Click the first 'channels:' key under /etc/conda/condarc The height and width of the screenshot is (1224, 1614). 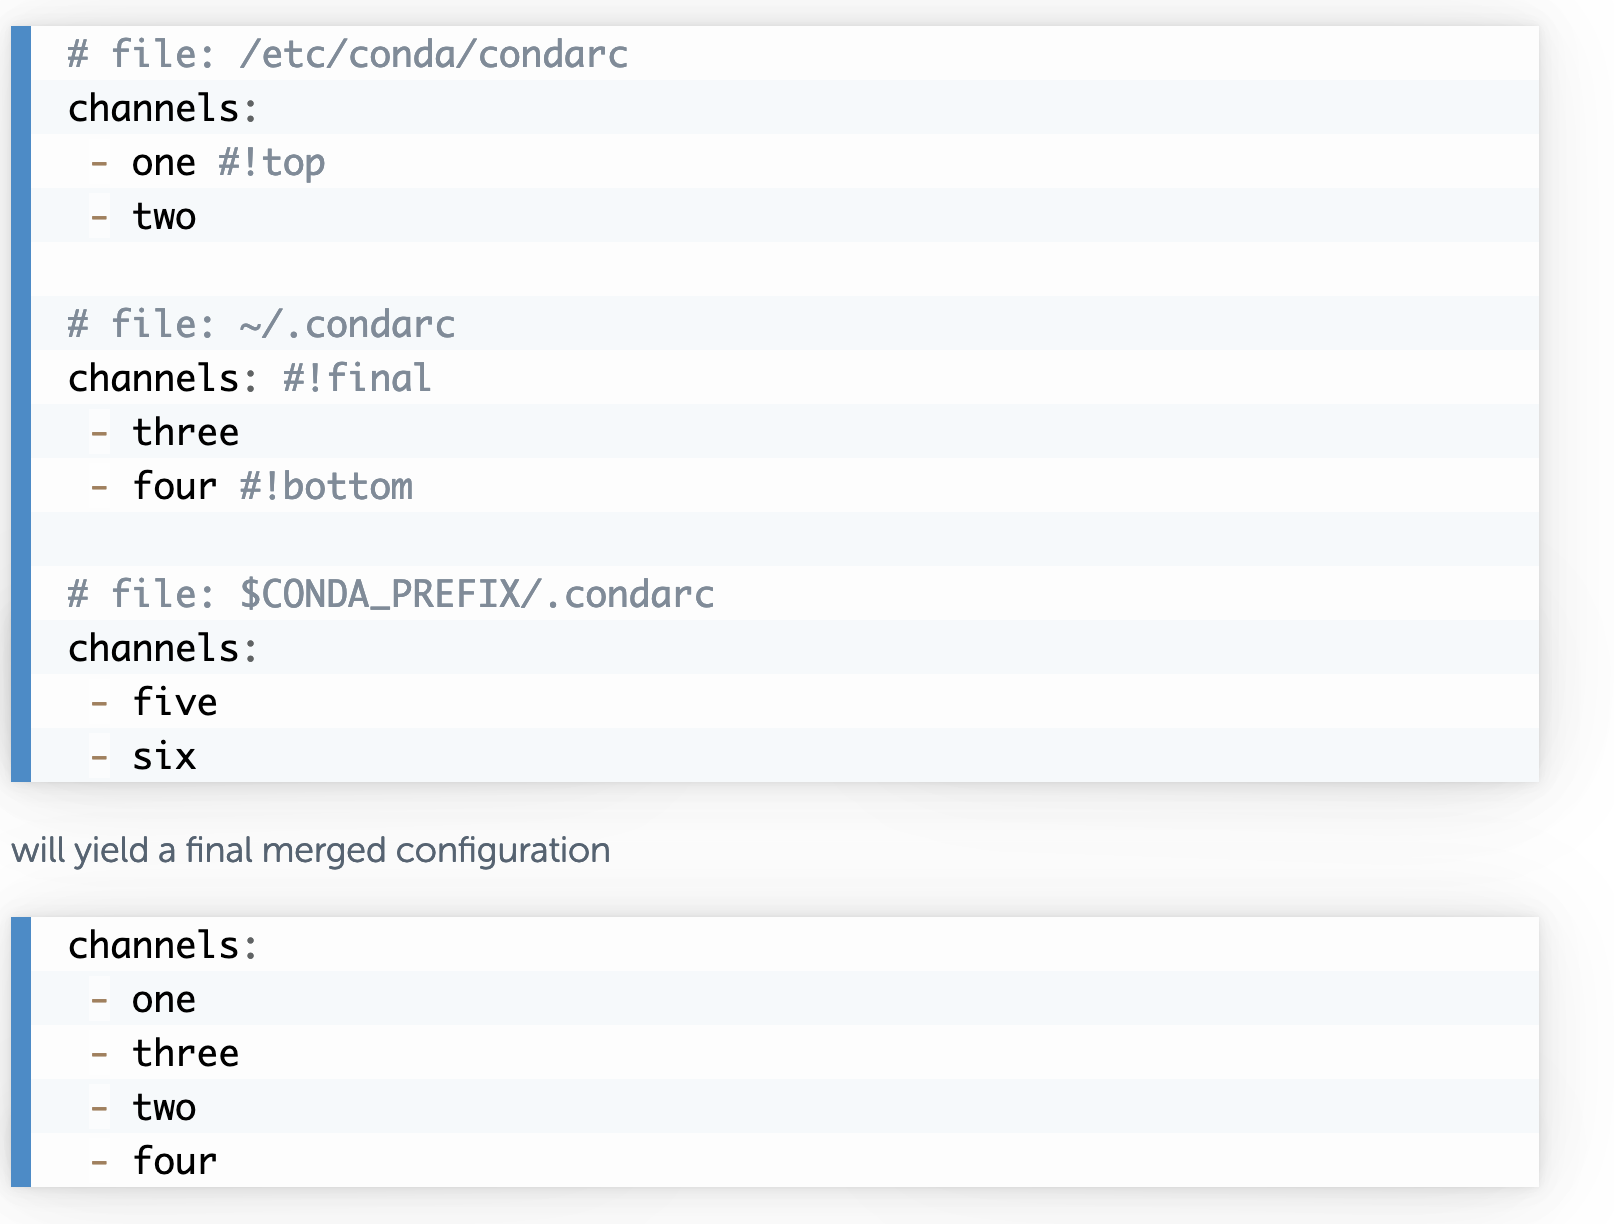tap(164, 108)
